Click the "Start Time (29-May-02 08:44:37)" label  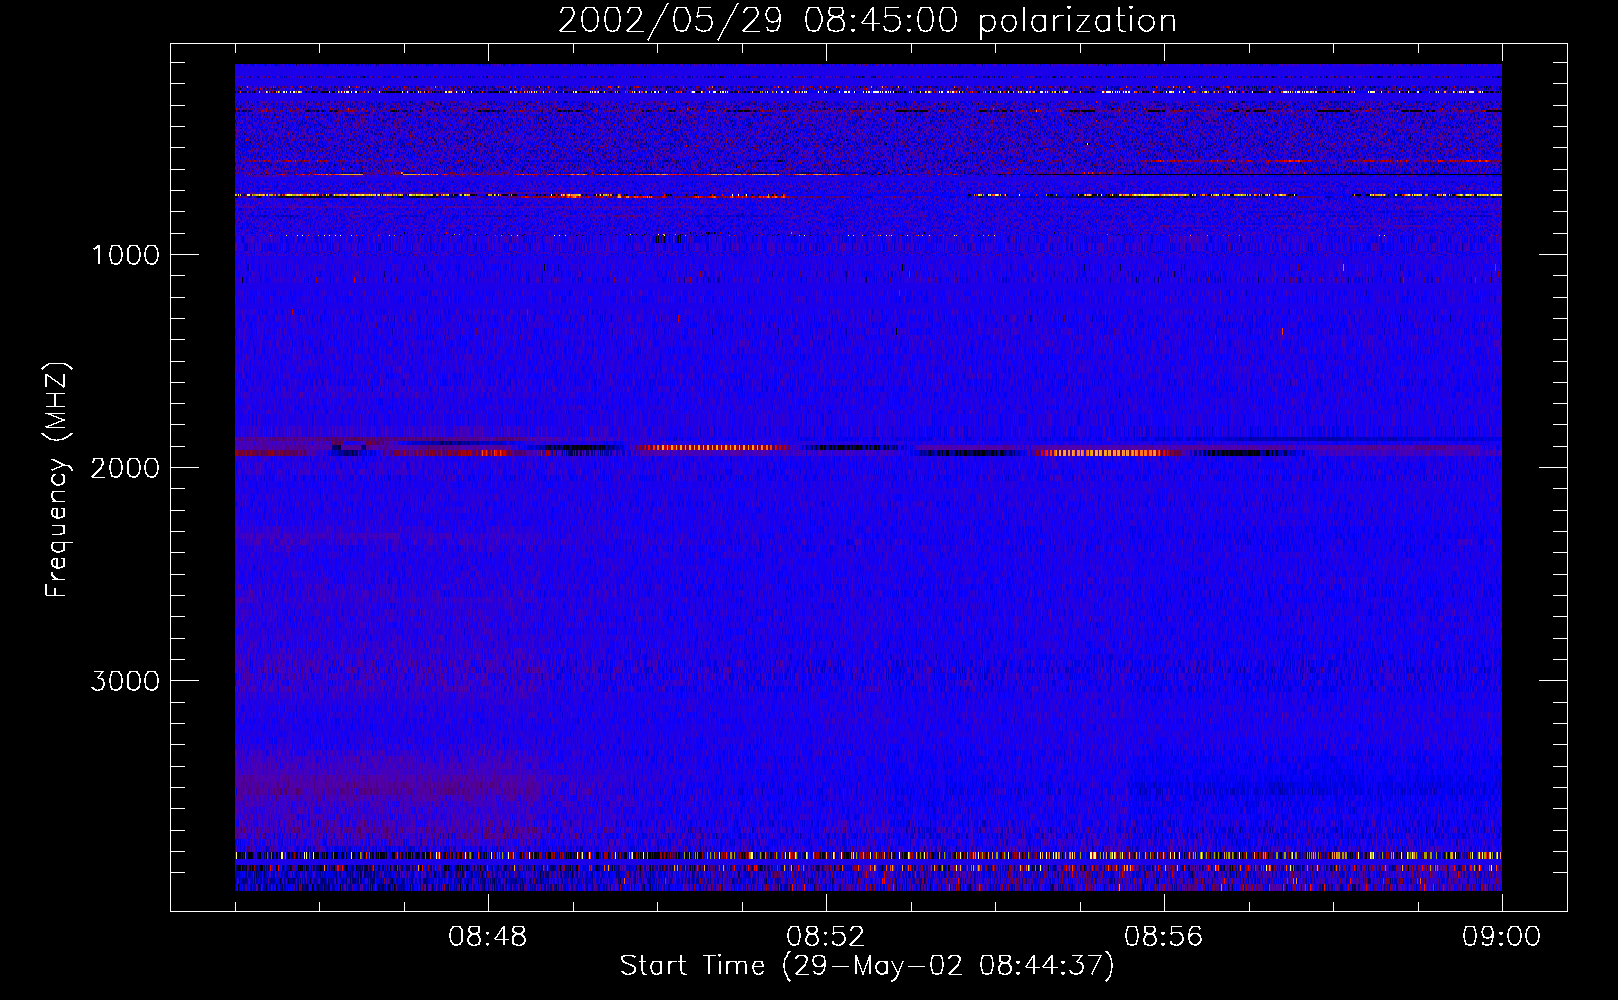click(867, 966)
